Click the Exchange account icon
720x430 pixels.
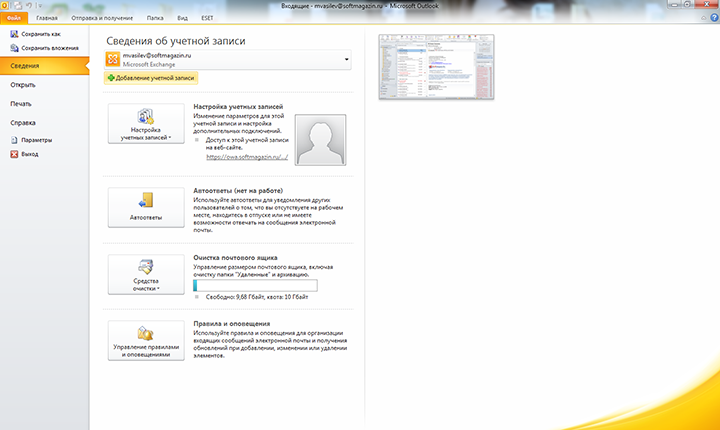[112, 60]
